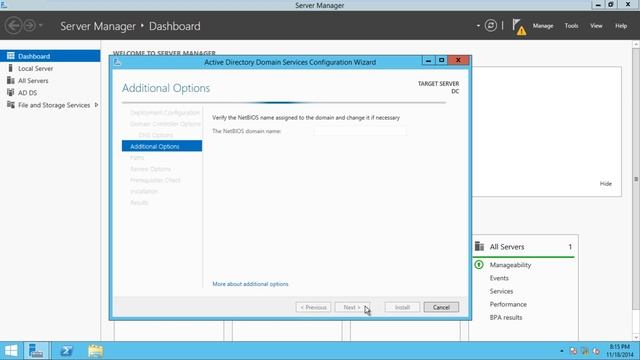Open the Help menu
The image size is (640, 360).
(621, 26)
